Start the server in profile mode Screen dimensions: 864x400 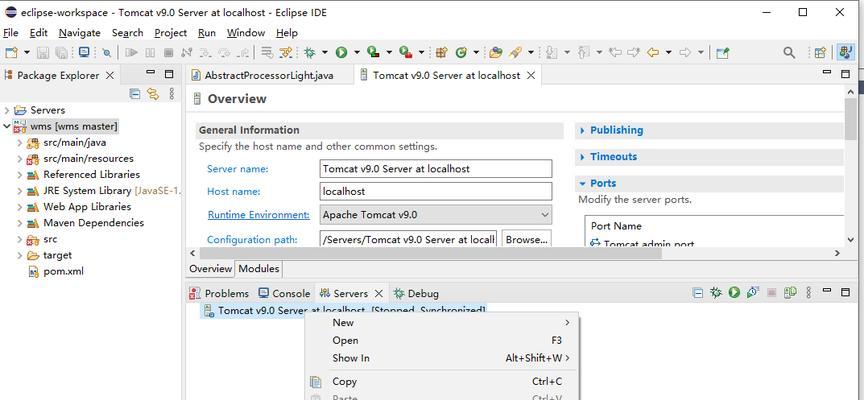(x=753, y=293)
